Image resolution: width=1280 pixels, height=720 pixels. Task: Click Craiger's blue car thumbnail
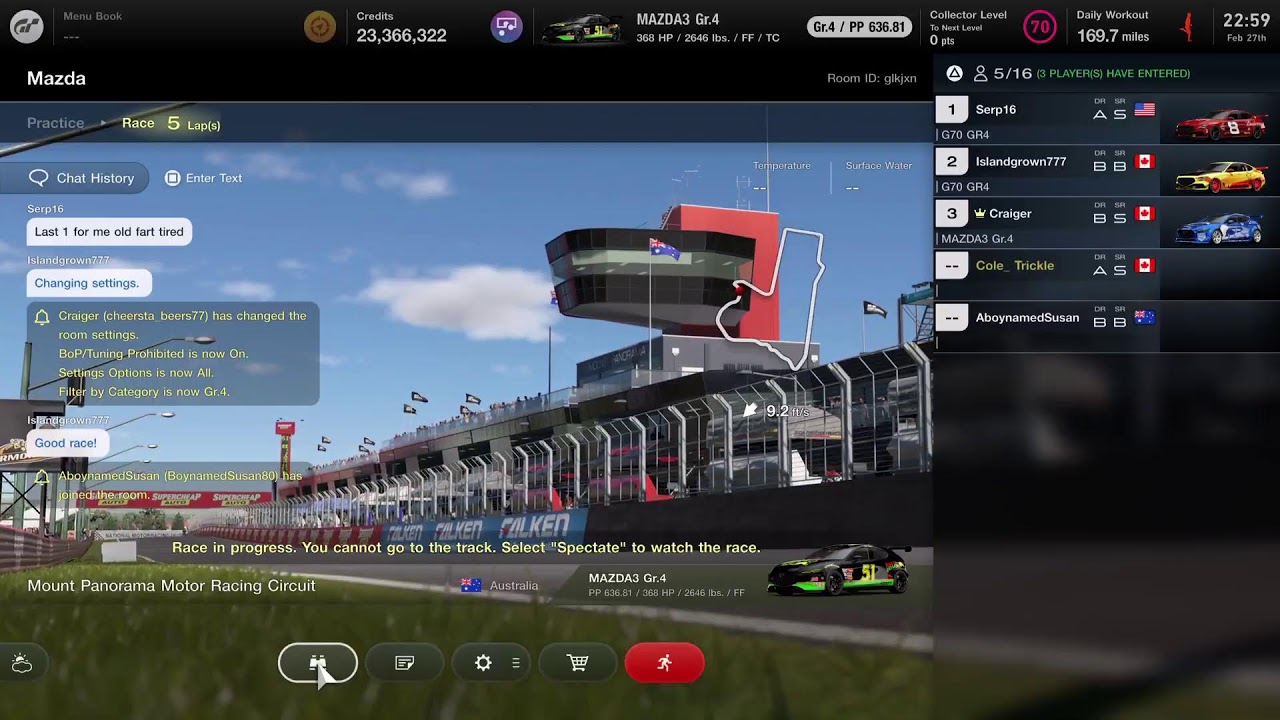[x=1220, y=228]
